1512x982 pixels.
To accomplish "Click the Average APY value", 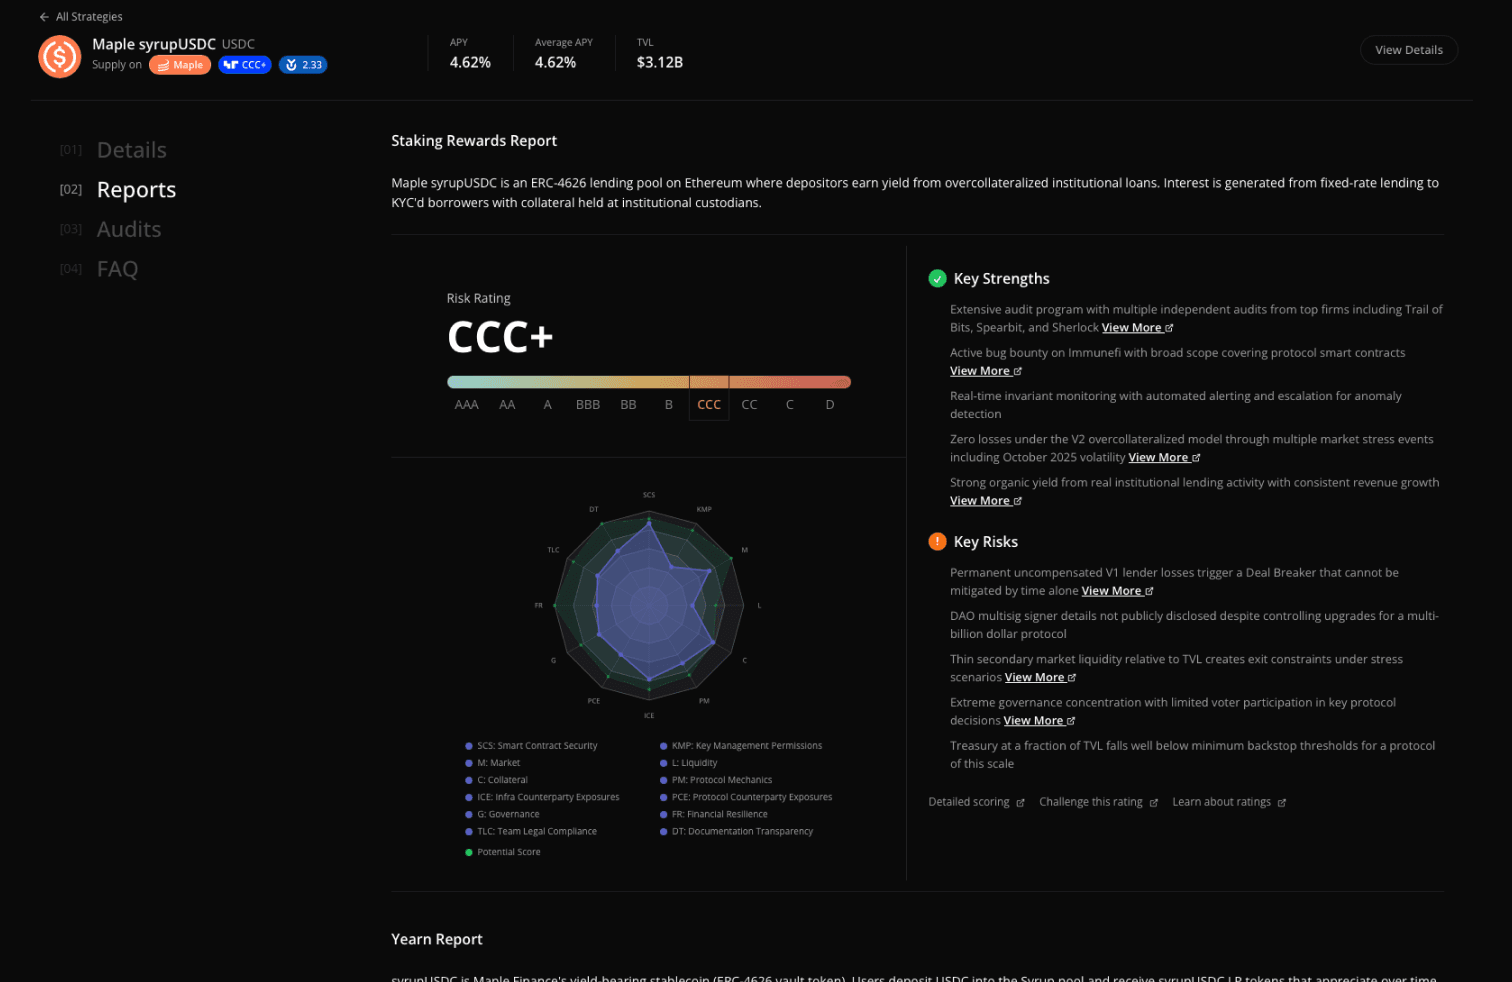I will (x=555, y=62).
